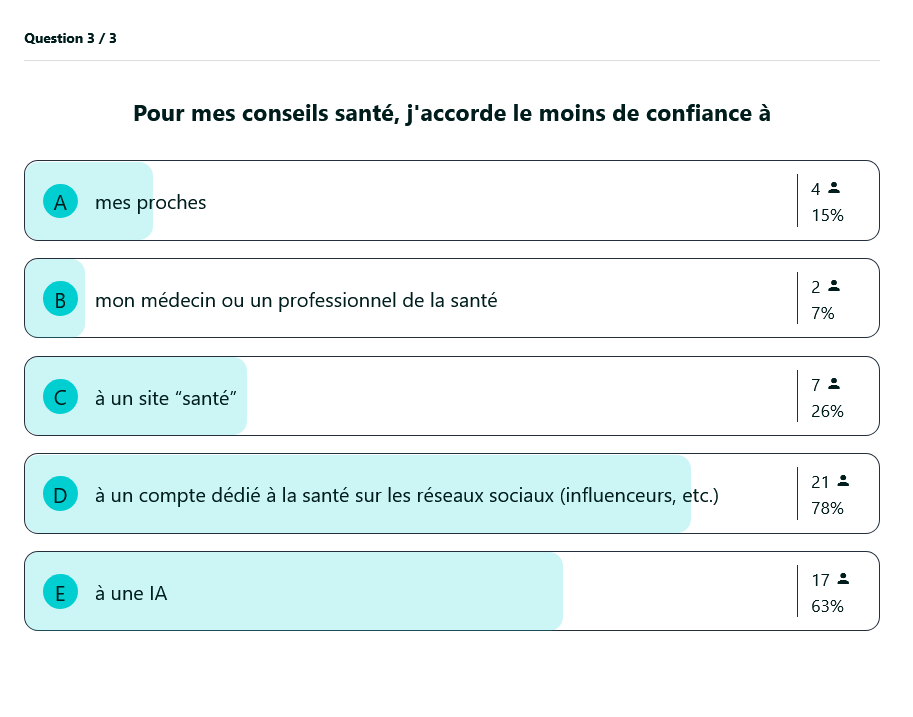Image resolution: width=913 pixels, height=717 pixels.
Task: Click the person icon beside 4 votes
Action: [x=834, y=188]
